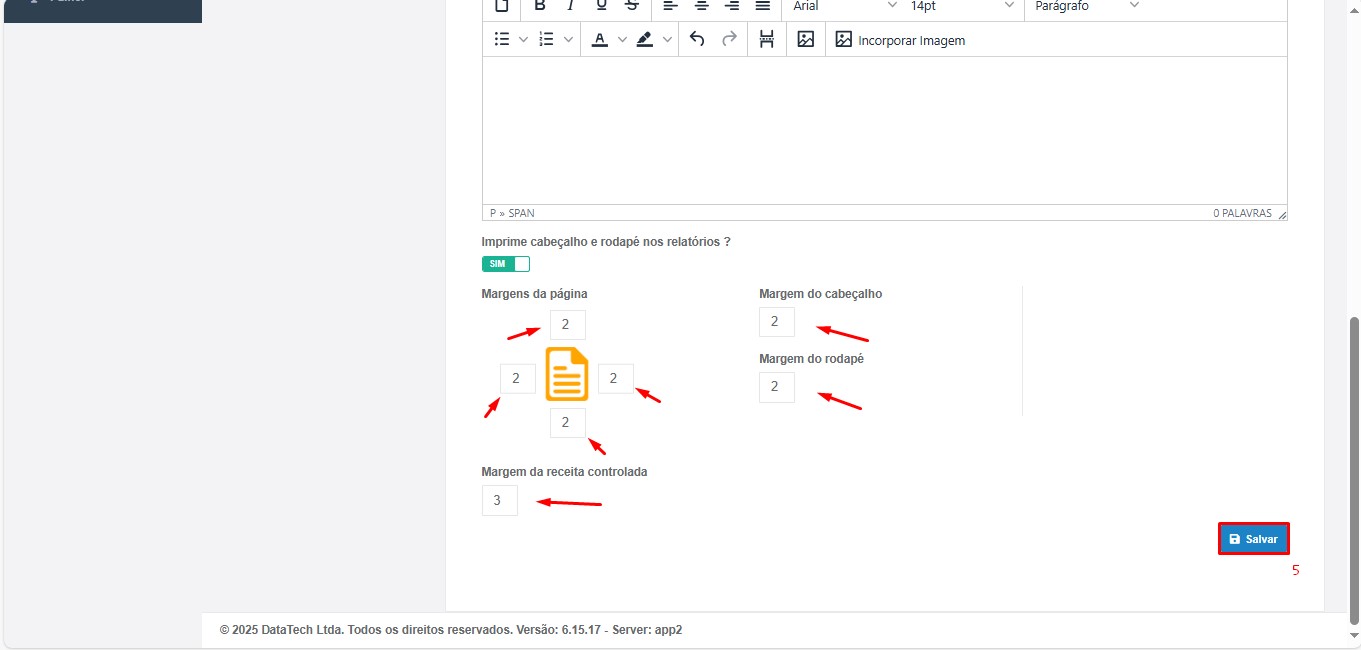Click the redo arrow icon
Image resolution: width=1361 pixels, height=650 pixels.
pos(730,40)
